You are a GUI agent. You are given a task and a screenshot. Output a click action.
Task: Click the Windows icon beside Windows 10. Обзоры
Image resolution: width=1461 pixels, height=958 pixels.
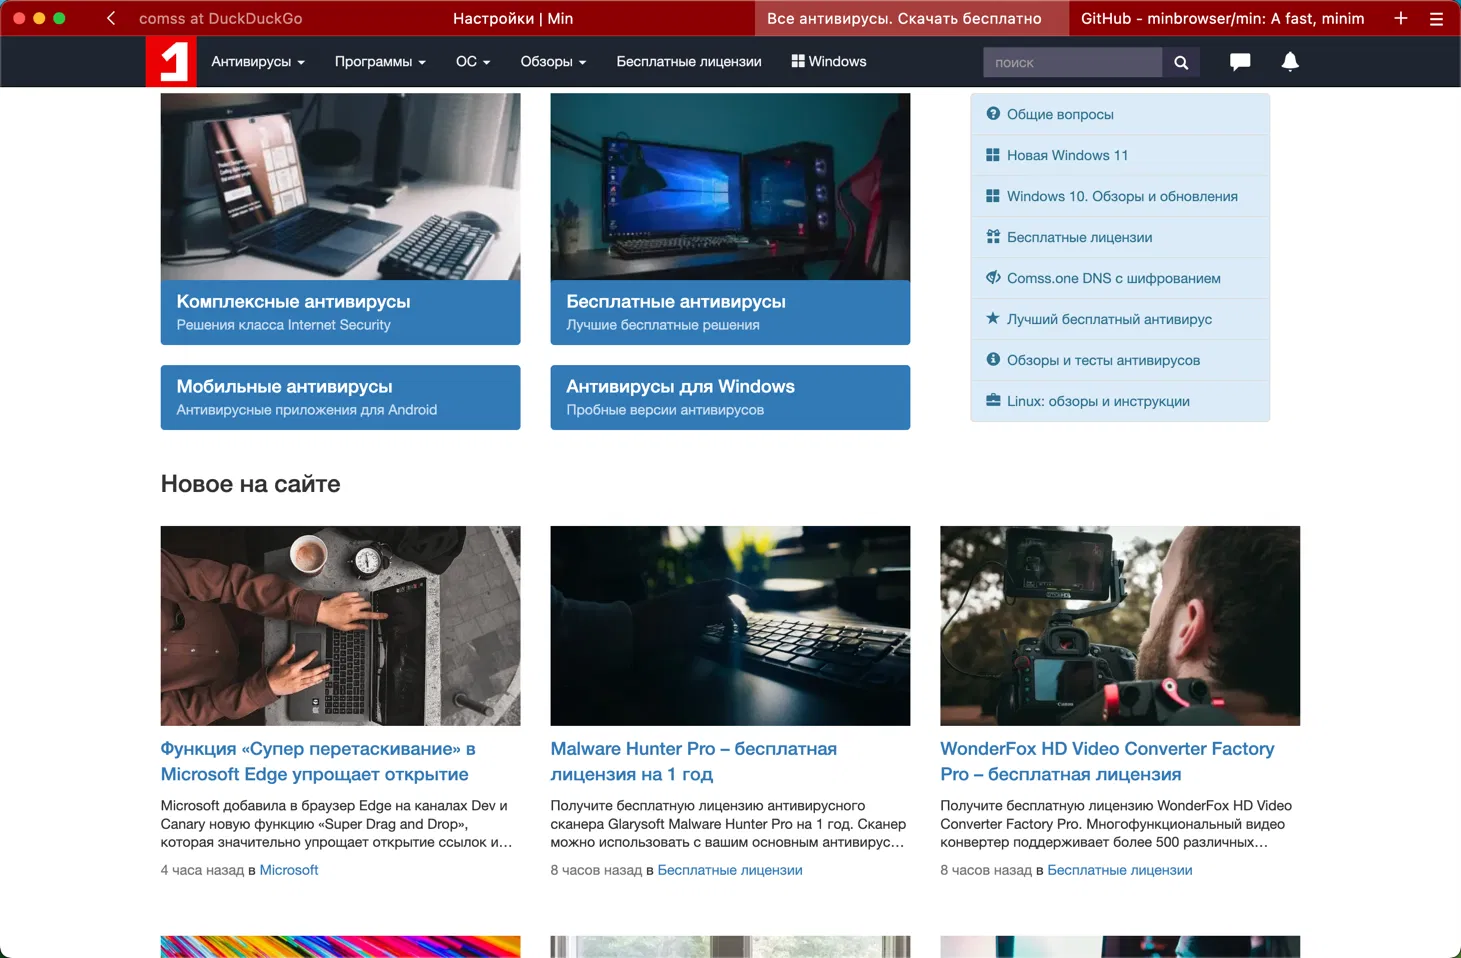point(993,196)
